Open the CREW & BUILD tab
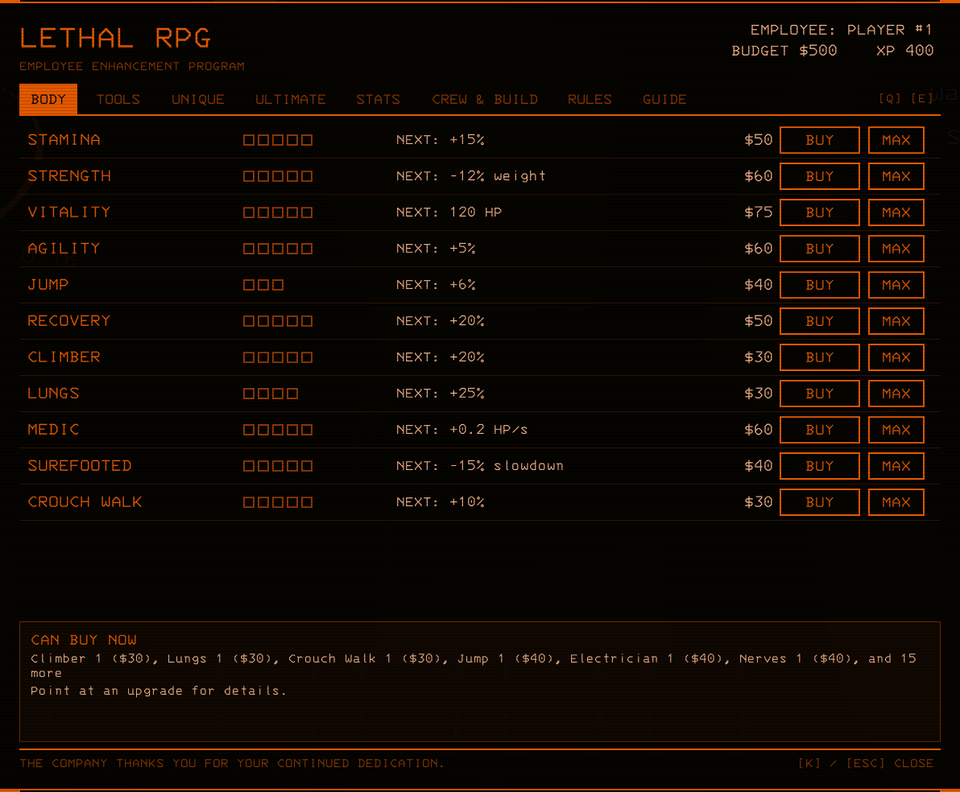Image resolution: width=960 pixels, height=792 pixels. point(484,99)
